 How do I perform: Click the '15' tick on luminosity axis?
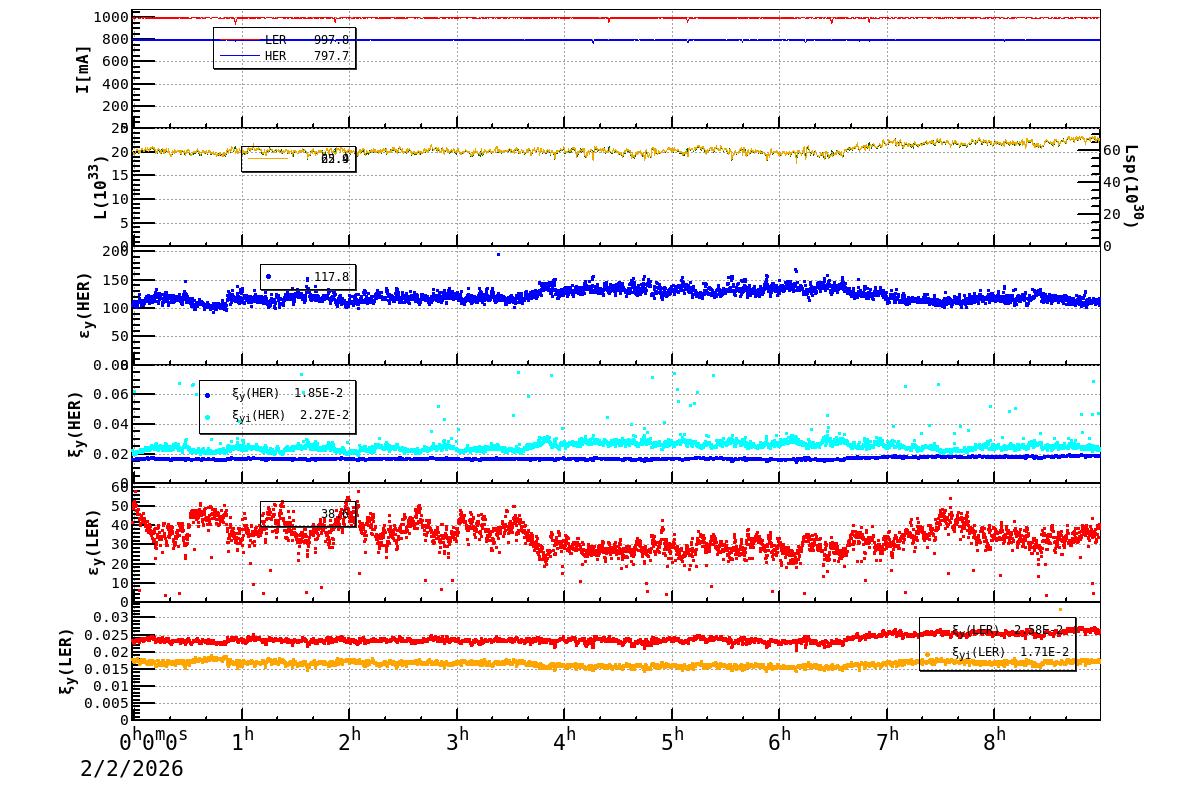pyautogui.click(x=120, y=176)
